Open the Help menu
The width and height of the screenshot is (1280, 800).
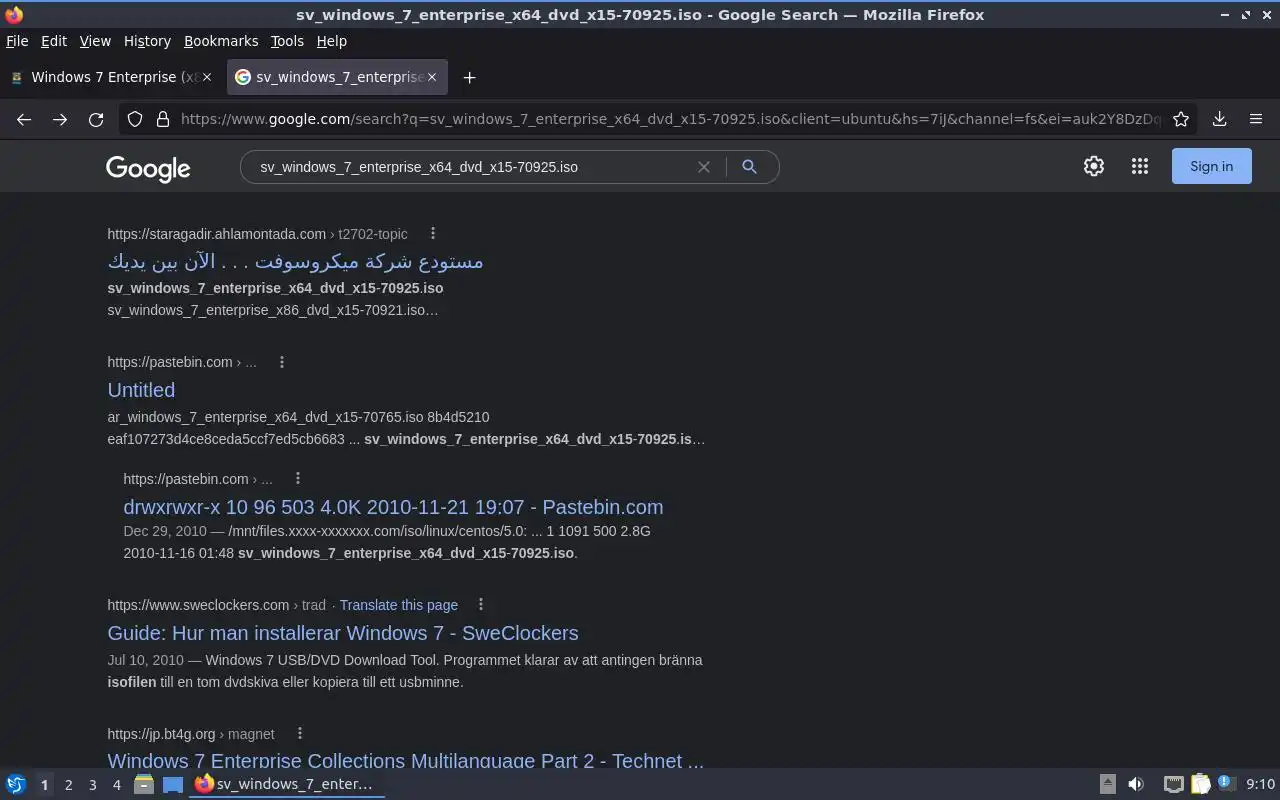[x=332, y=41]
